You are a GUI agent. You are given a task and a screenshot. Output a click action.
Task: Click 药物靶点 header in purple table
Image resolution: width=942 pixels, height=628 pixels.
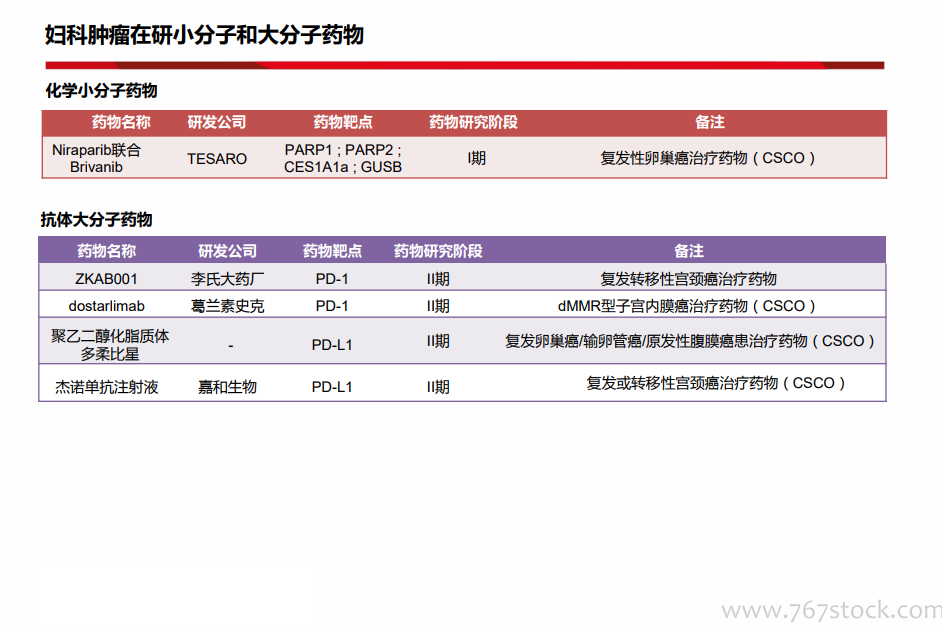[332, 251]
